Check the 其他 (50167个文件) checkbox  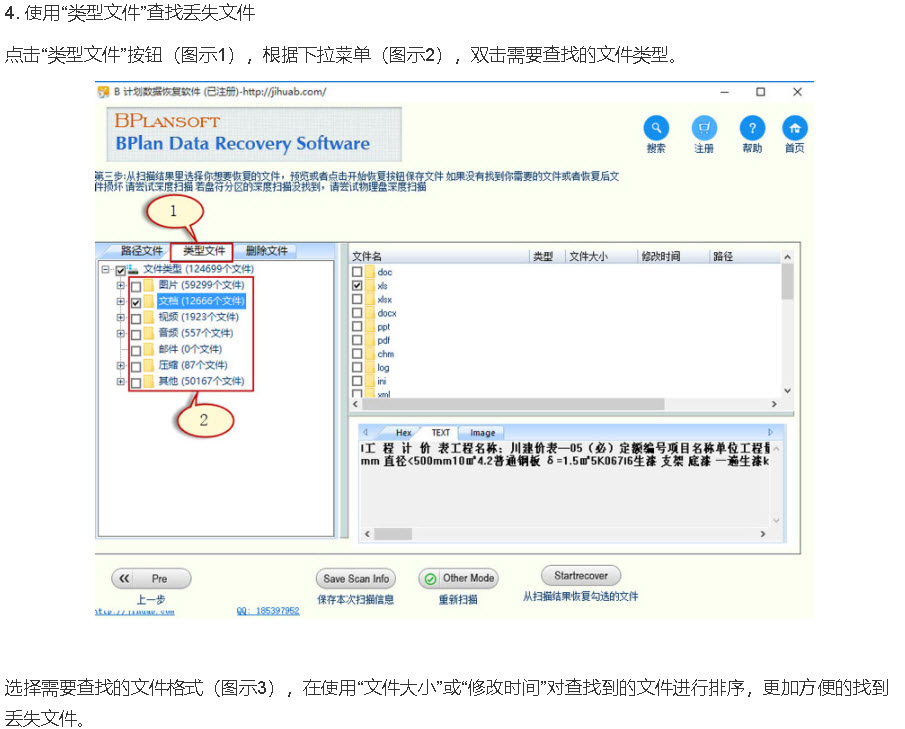pos(136,383)
